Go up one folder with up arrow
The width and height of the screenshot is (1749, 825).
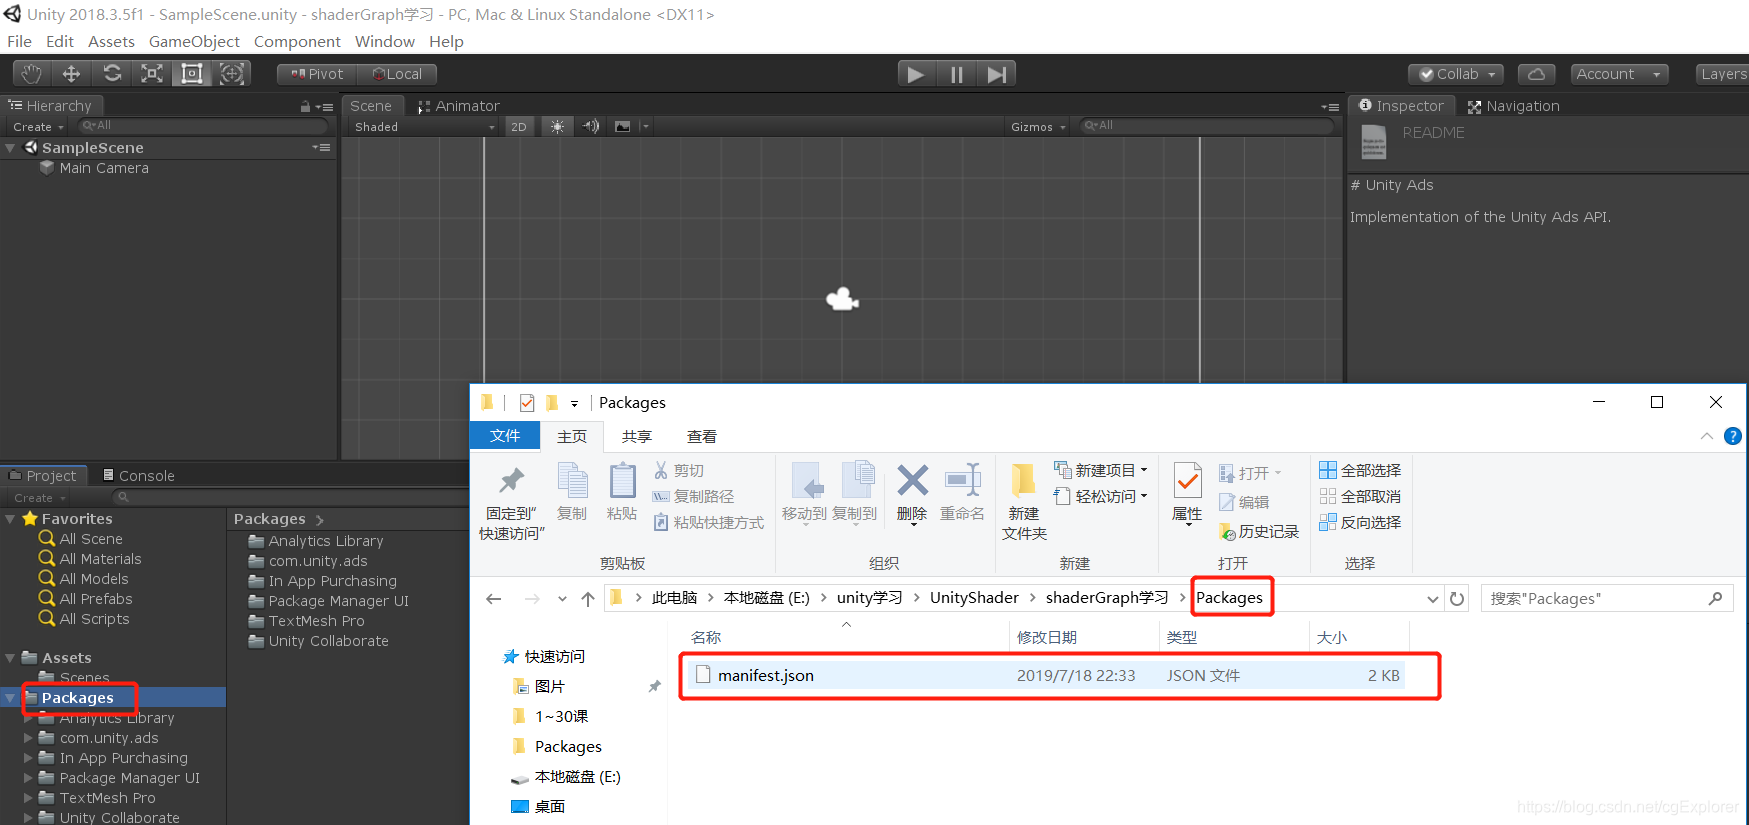[x=588, y=599]
